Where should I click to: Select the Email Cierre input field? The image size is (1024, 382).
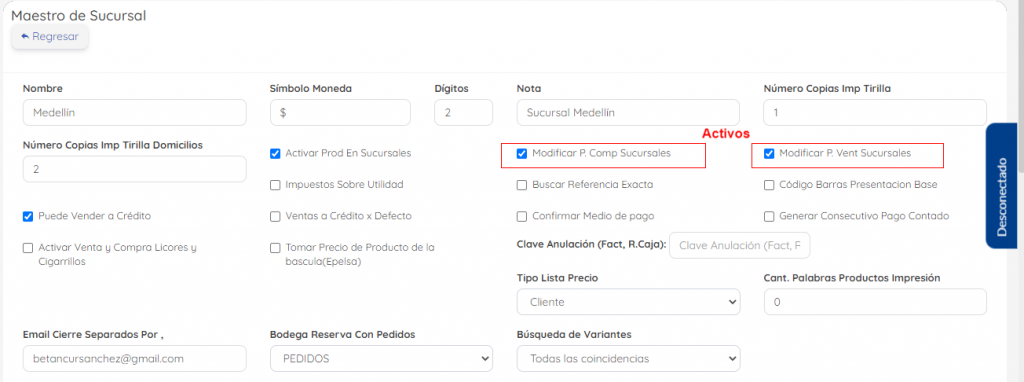[x=135, y=358]
